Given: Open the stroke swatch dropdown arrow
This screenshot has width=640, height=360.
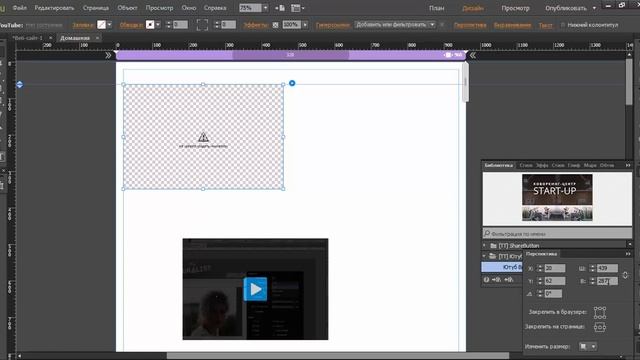Looking at the screenshot, I should 158,25.
